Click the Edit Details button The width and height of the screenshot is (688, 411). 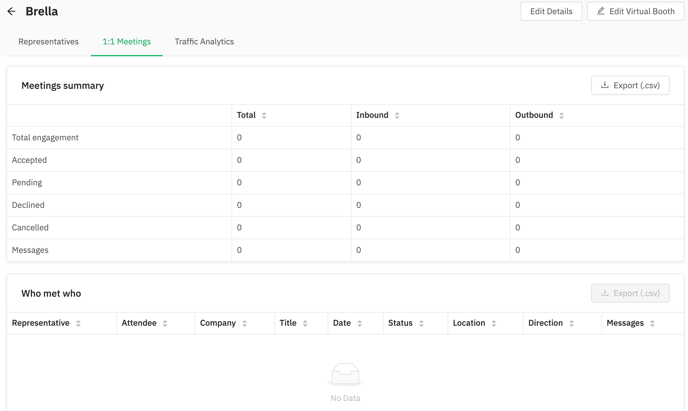[x=551, y=11]
